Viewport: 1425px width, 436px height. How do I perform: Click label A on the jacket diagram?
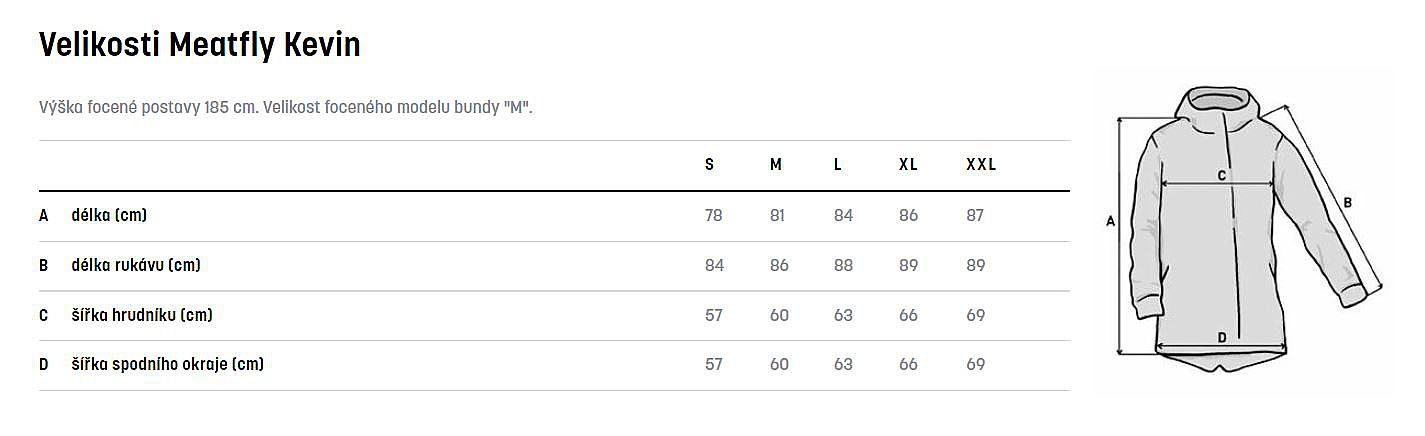pyautogui.click(x=1110, y=223)
